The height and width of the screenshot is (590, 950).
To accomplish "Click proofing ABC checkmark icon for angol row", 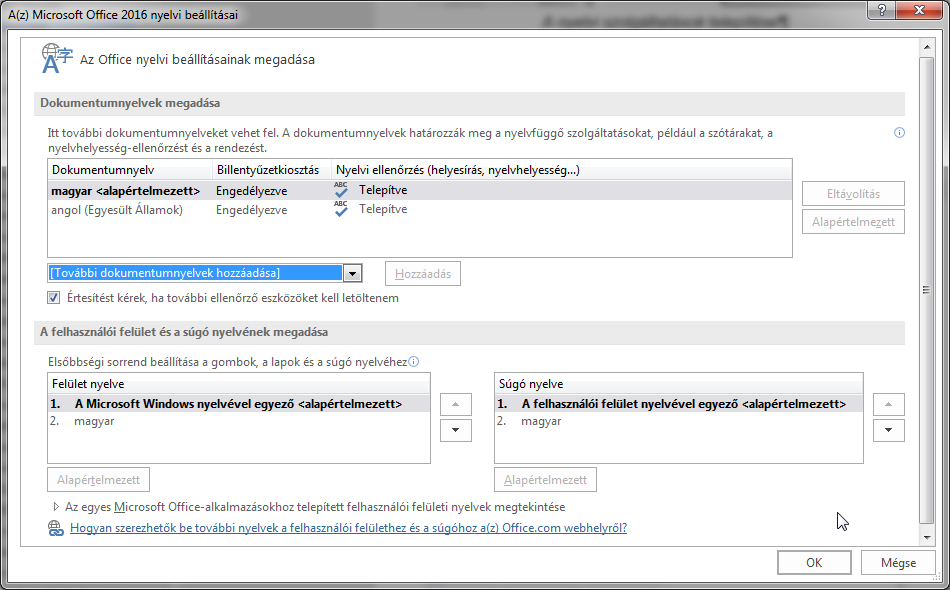I will point(341,209).
